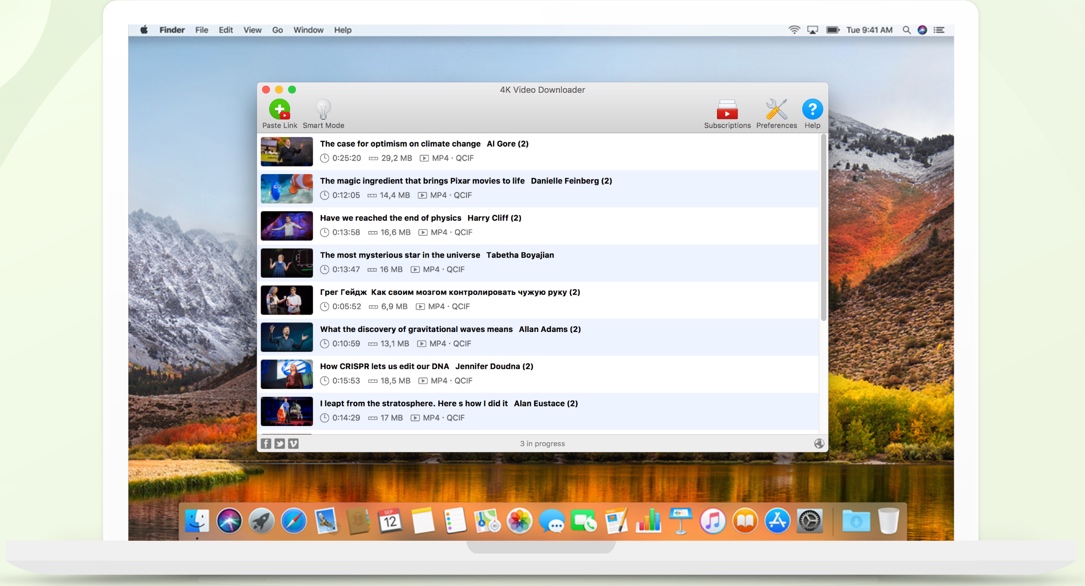Click the download list vertical scrollbar
Viewport: 1085px width, 586px height.
(823, 228)
